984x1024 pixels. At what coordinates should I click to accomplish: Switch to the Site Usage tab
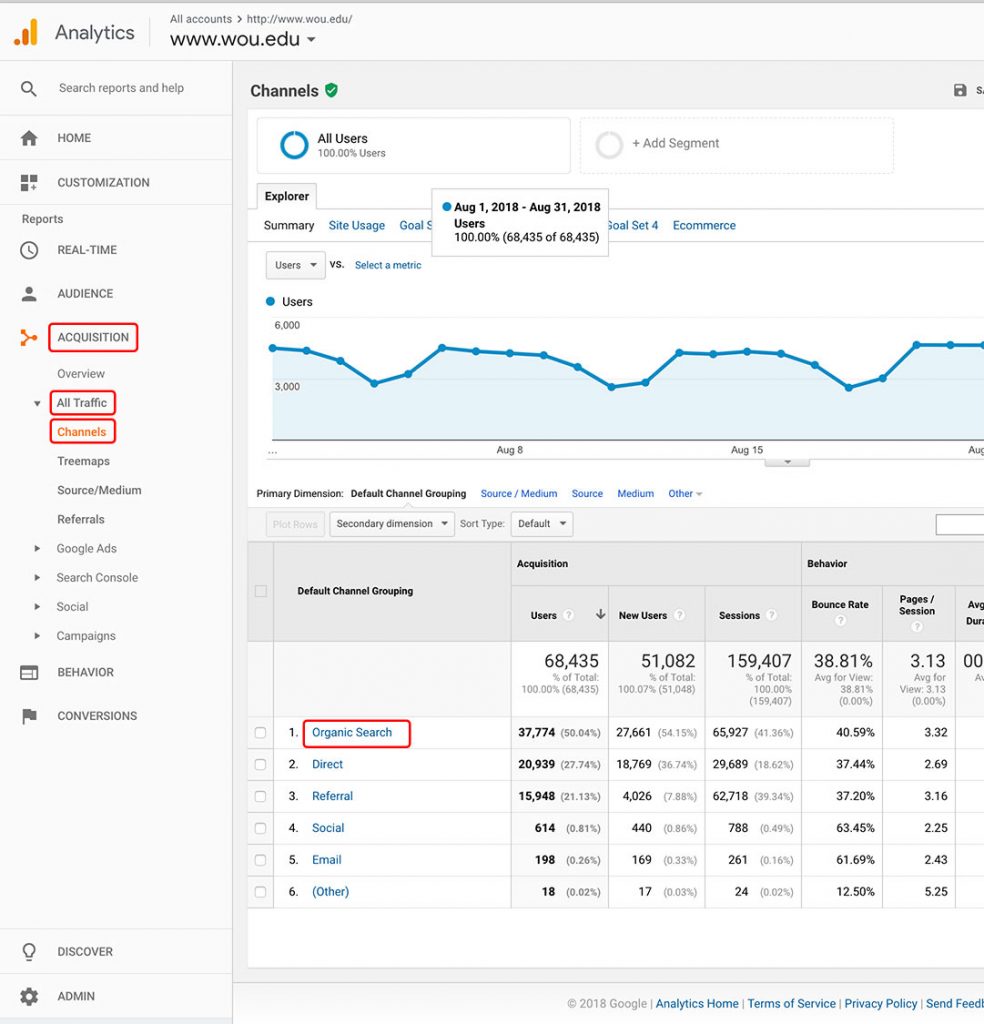tap(357, 225)
